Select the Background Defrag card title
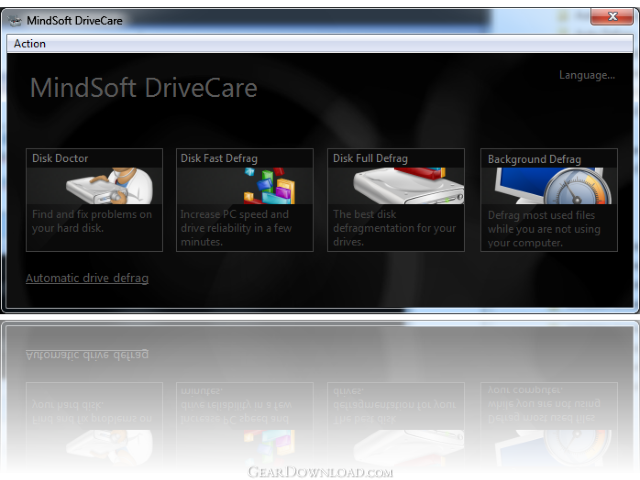The height and width of the screenshot is (480, 640). click(x=534, y=159)
